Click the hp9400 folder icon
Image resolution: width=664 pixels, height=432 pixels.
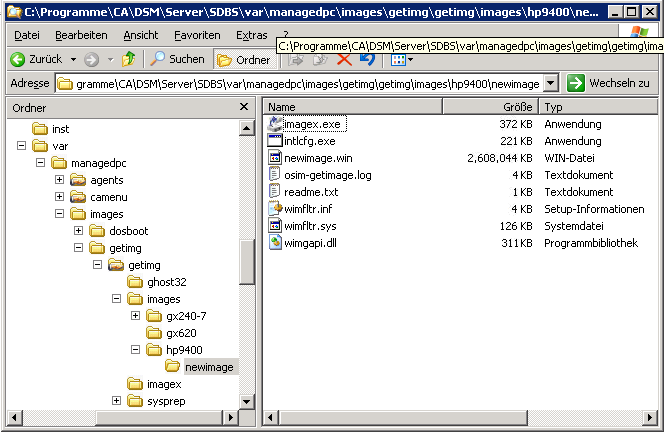pyautogui.click(x=154, y=350)
